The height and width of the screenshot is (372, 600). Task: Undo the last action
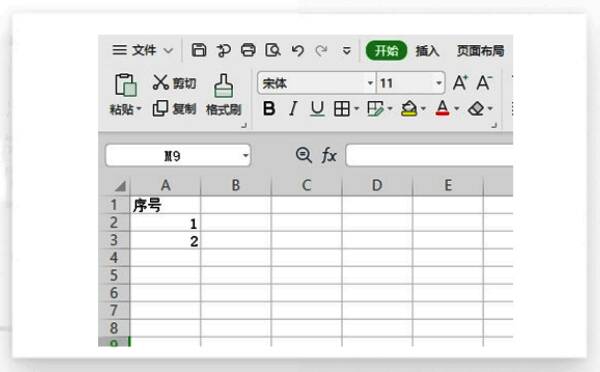(298, 50)
